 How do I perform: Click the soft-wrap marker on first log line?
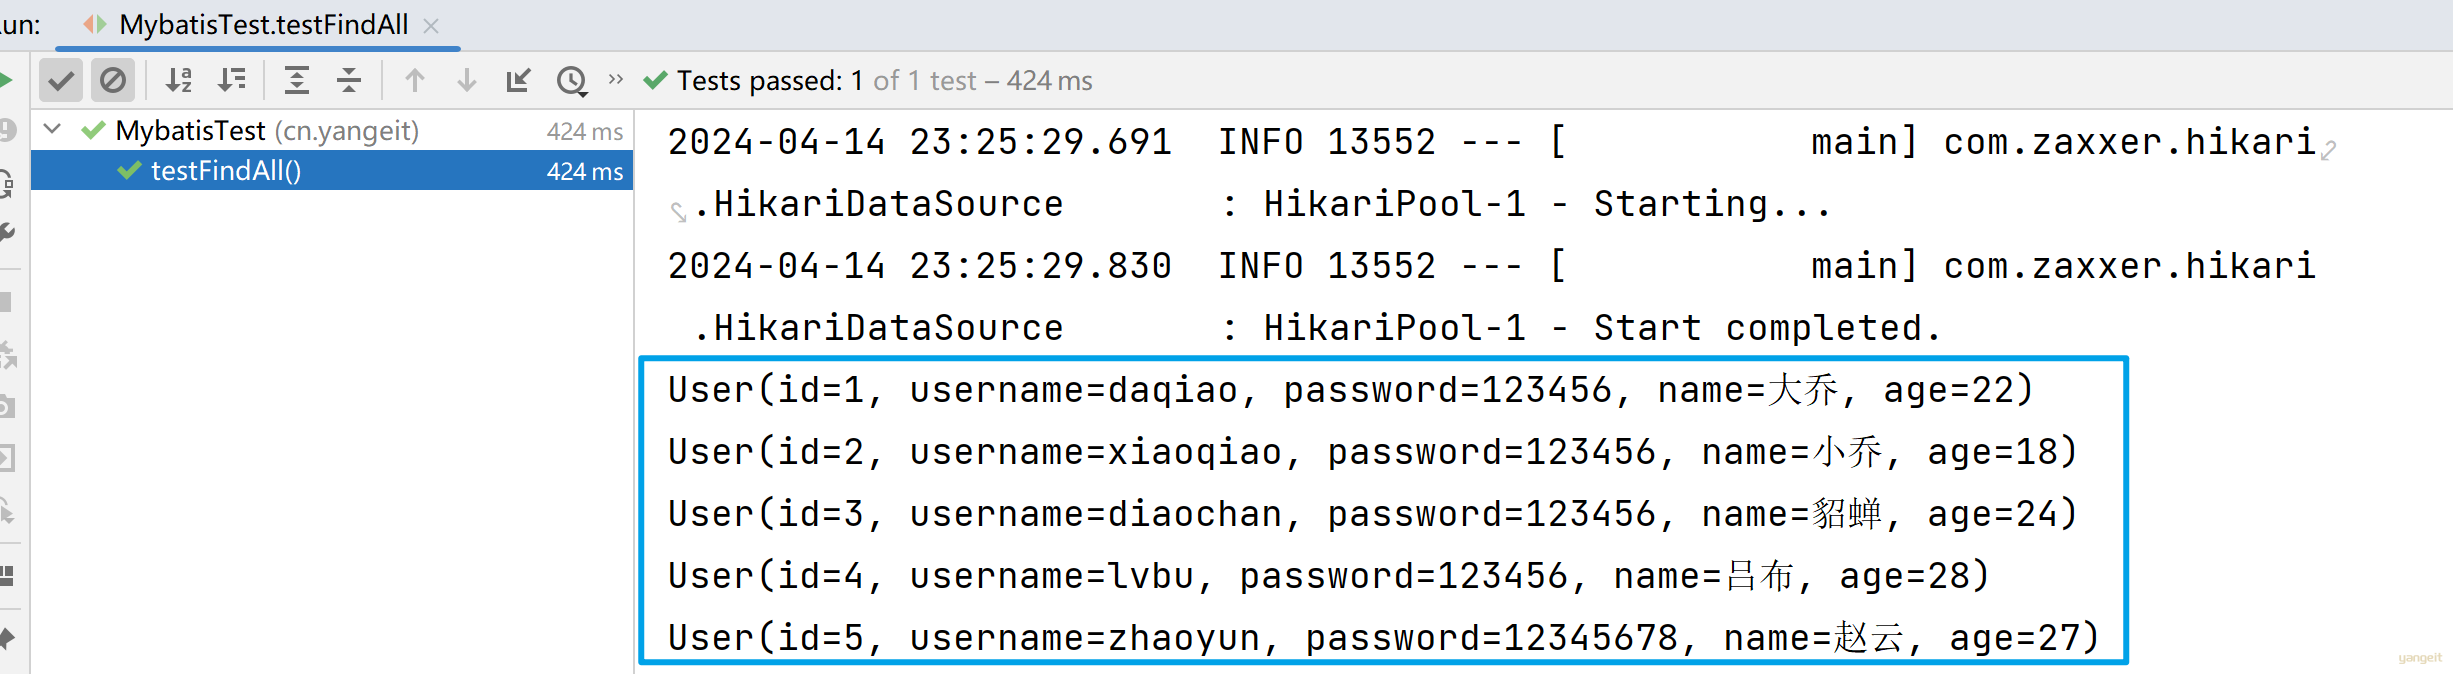(x=2329, y=151)
